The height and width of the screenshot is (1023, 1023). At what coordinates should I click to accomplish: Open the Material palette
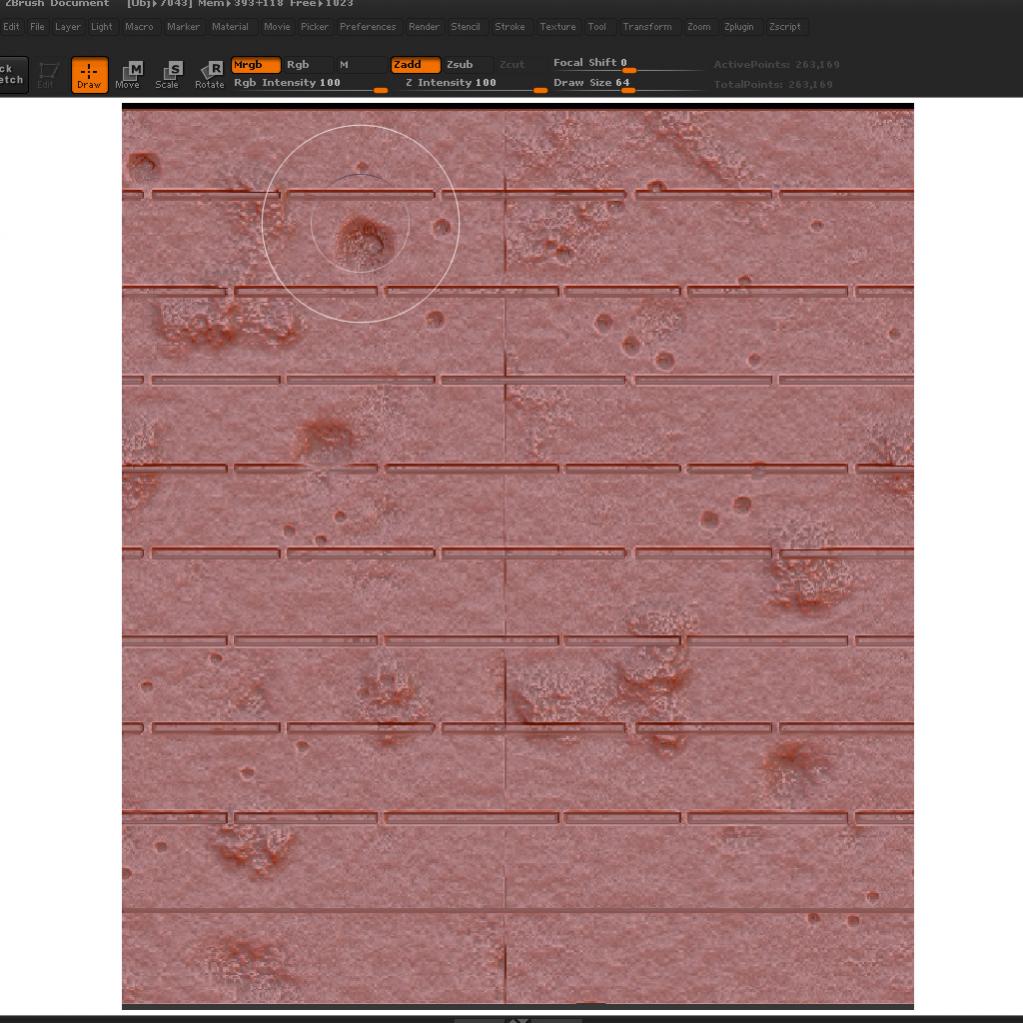tap(230, 27)
